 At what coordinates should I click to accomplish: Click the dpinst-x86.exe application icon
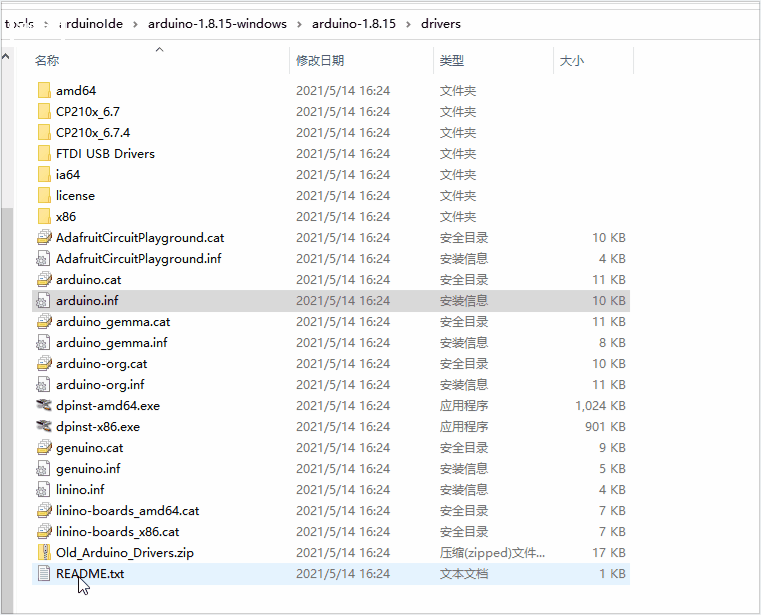tap(44, 426)
